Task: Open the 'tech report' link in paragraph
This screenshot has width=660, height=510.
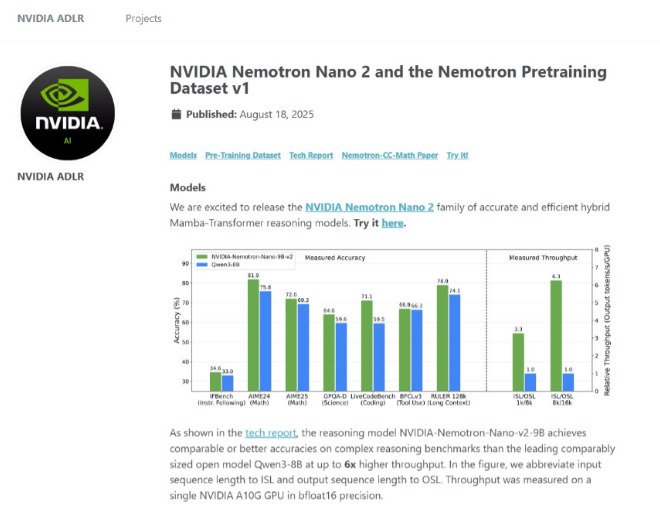Action: (271, 433)
